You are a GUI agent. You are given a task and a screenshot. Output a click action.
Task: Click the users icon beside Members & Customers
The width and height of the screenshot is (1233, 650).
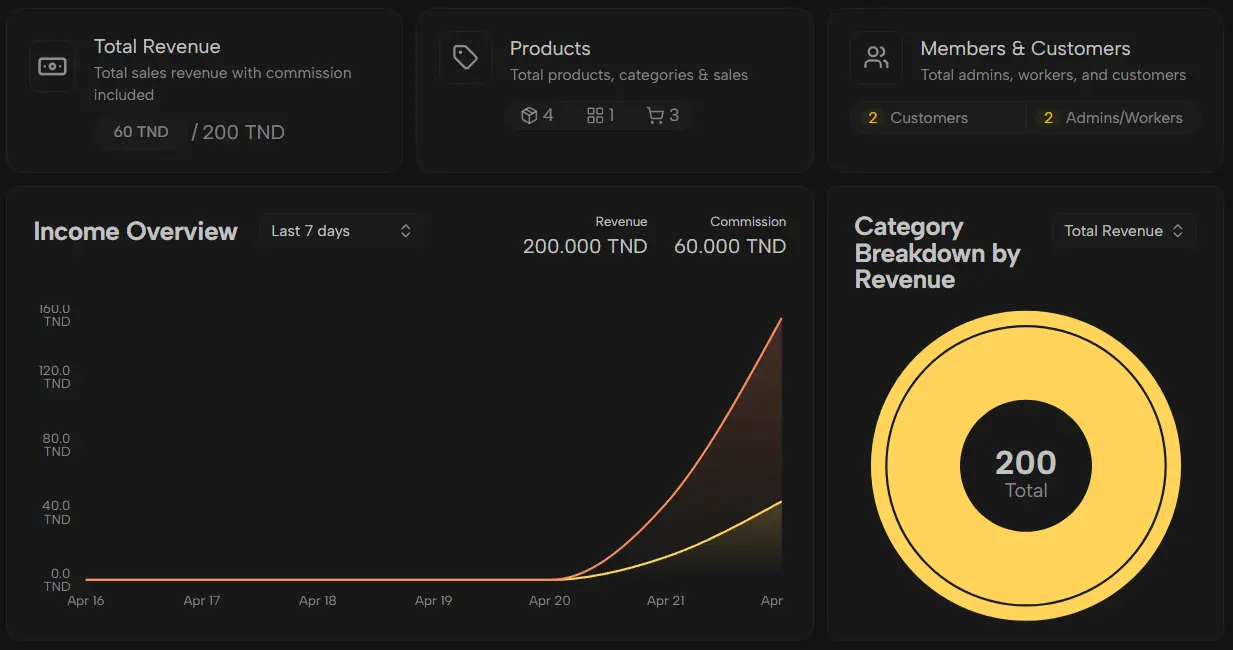876,58
